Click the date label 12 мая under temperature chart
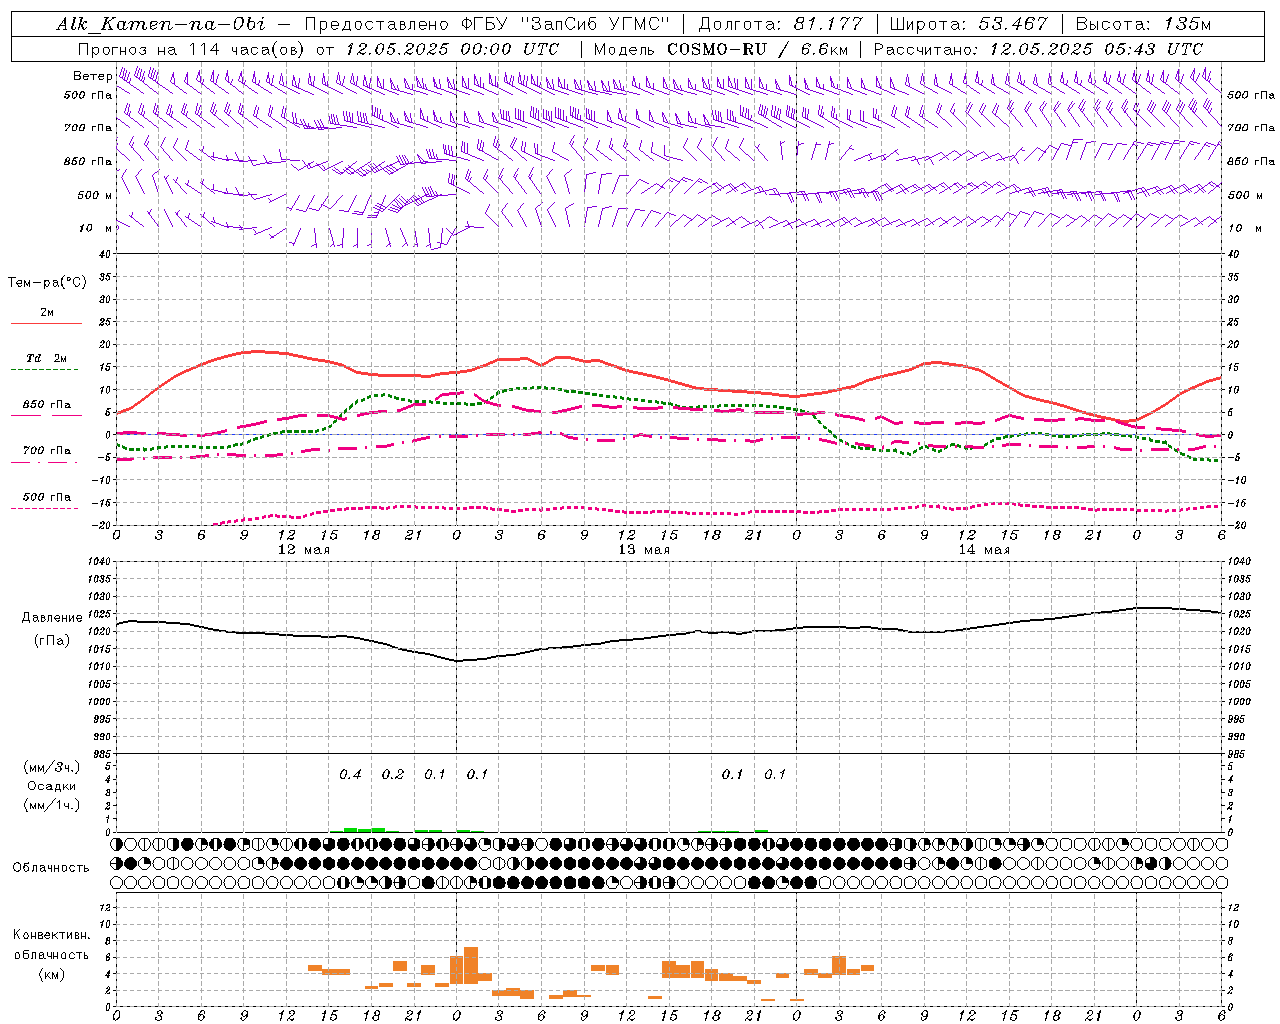The width and height of the screenshot is (1280, 1024). tap(303, 550)
